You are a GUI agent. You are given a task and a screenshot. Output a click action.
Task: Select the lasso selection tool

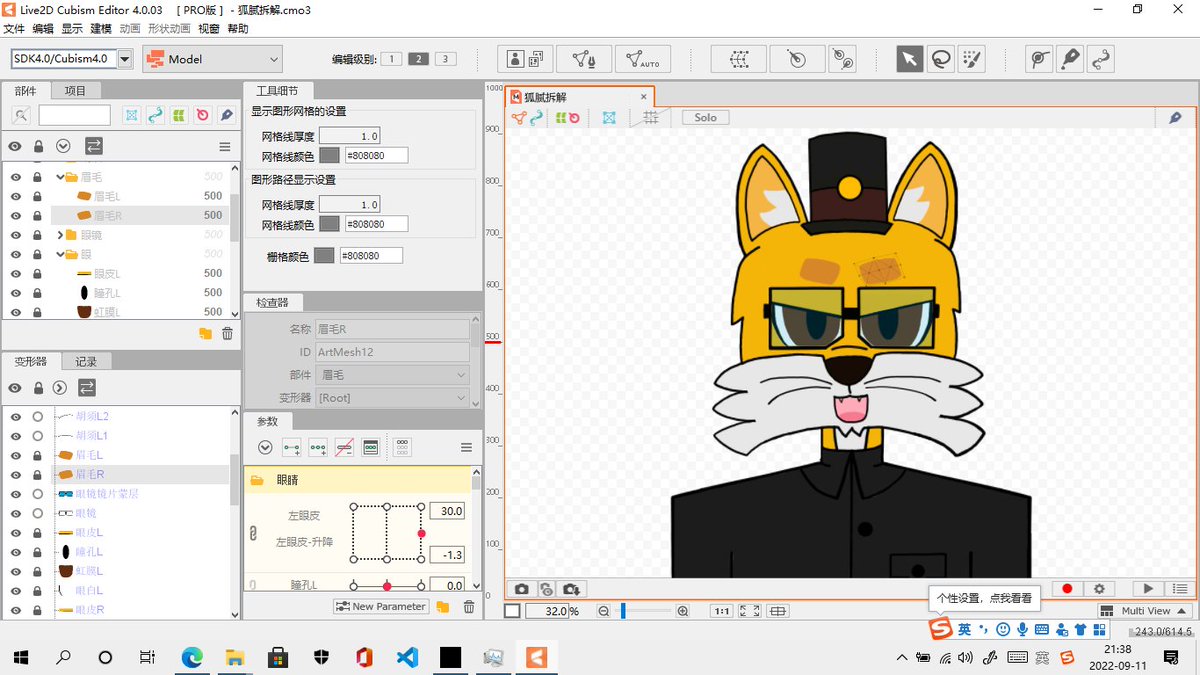click(941, 59)
